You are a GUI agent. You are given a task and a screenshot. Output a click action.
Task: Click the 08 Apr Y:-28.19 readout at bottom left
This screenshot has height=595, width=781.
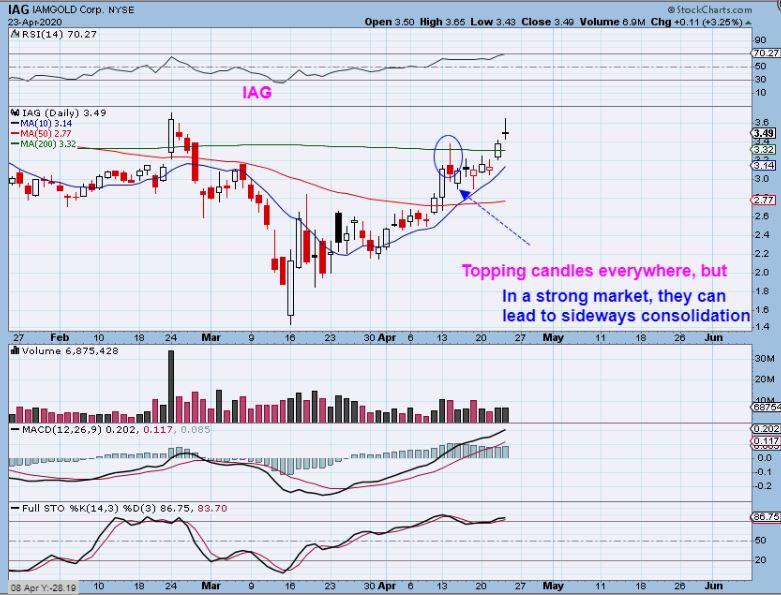(x=43, y=588)
